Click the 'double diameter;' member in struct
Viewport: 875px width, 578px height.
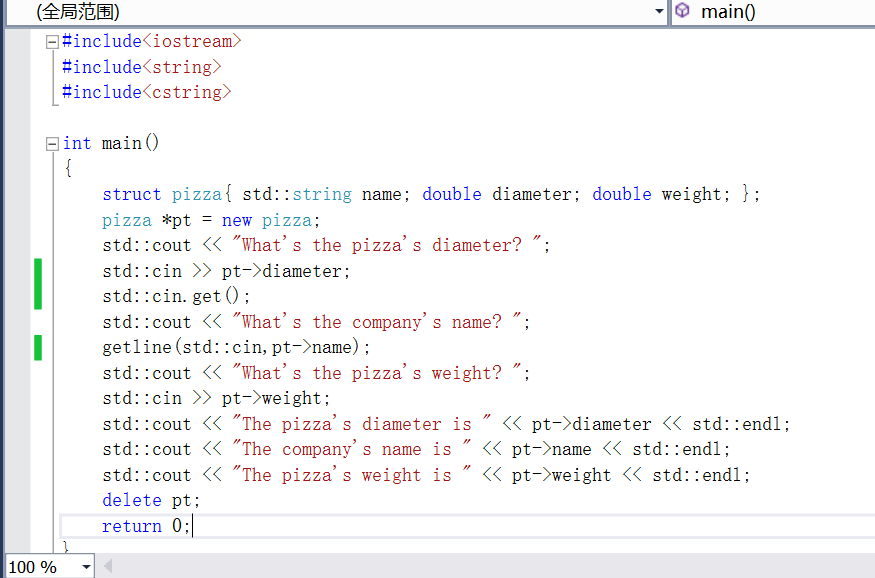coord(502,195)
